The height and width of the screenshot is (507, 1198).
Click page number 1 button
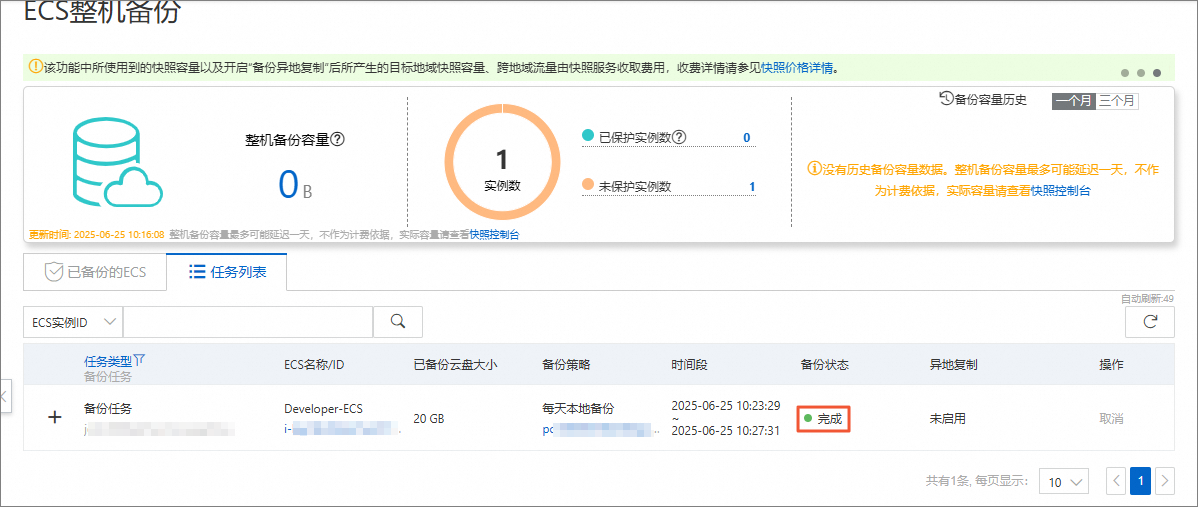1141,481
